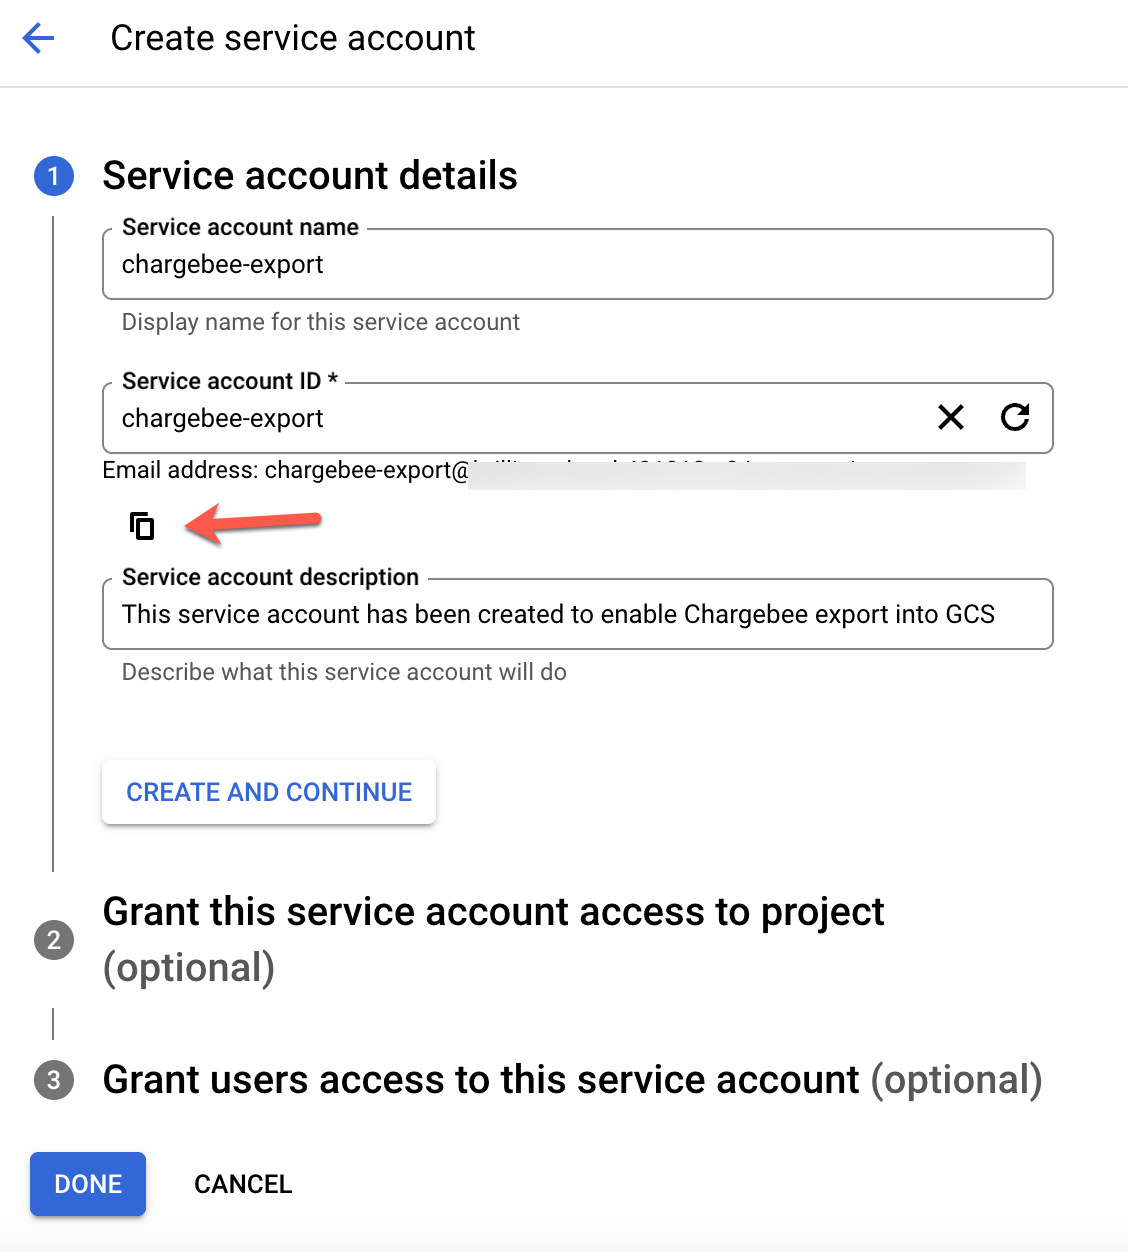Edit the Service account description field

tap(577, 614)
